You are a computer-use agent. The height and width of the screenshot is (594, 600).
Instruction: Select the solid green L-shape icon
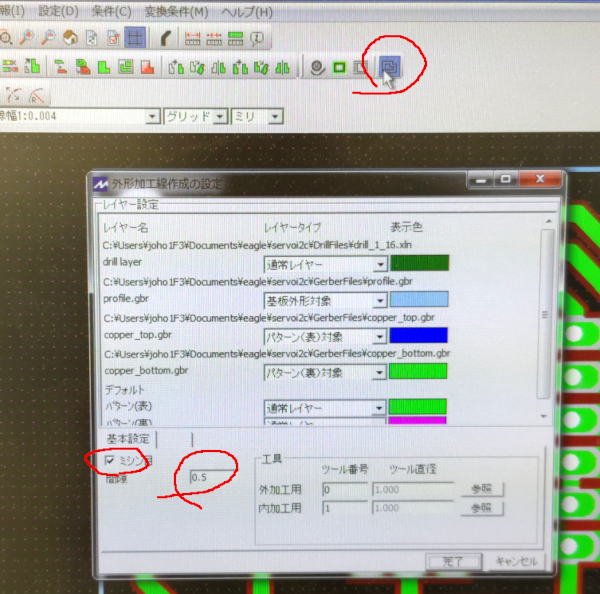(x=104, y=67)
